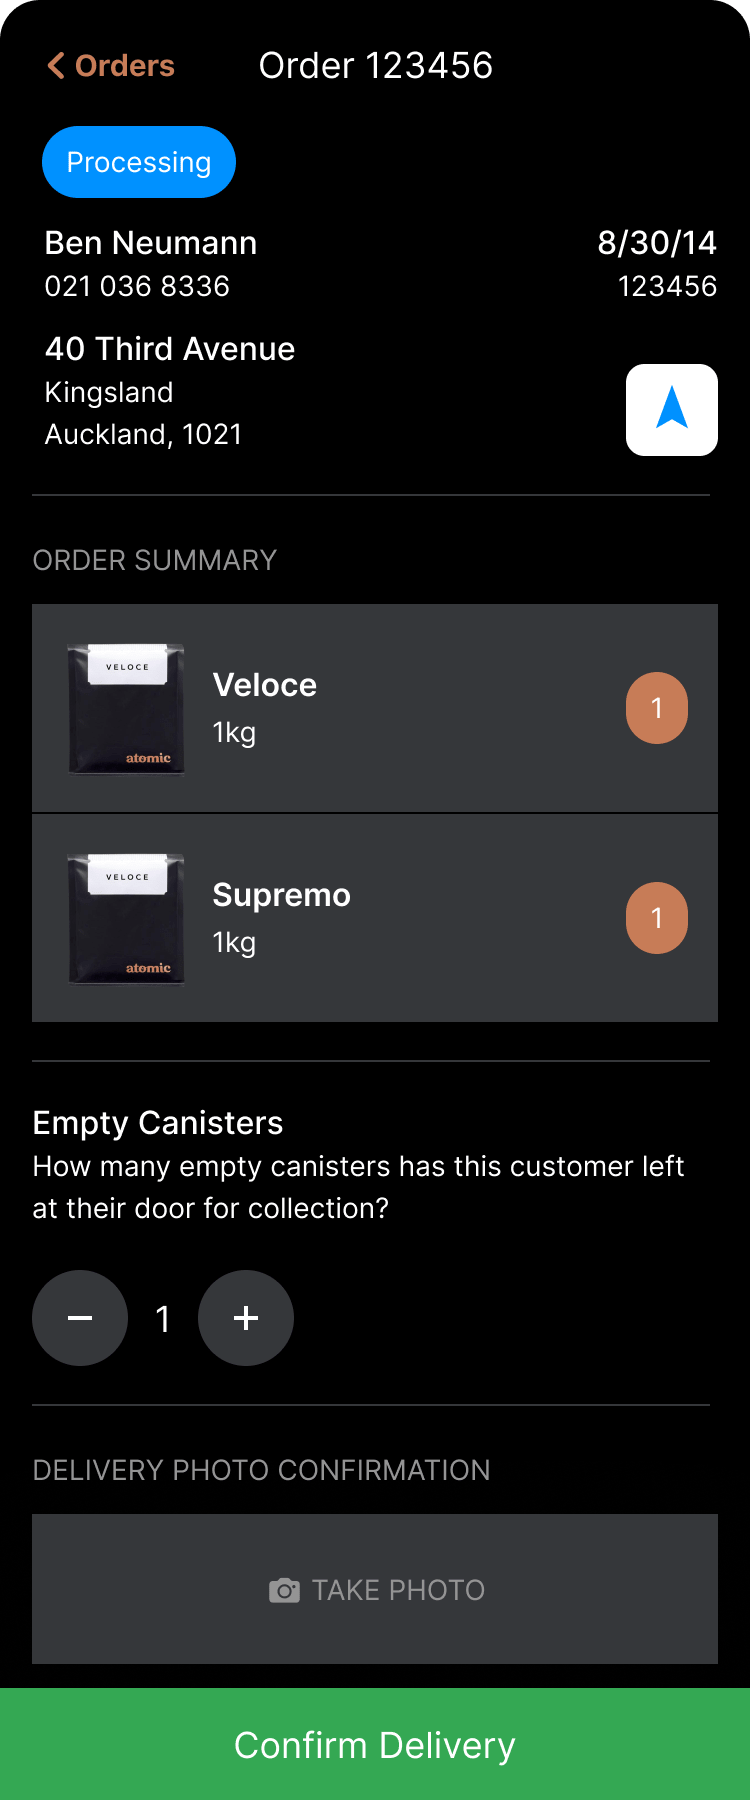Image resolution: width=750 pixels, height=1800 pixels.
Task: Tap the 40 Third Avenue address
Action: [170, 349]
